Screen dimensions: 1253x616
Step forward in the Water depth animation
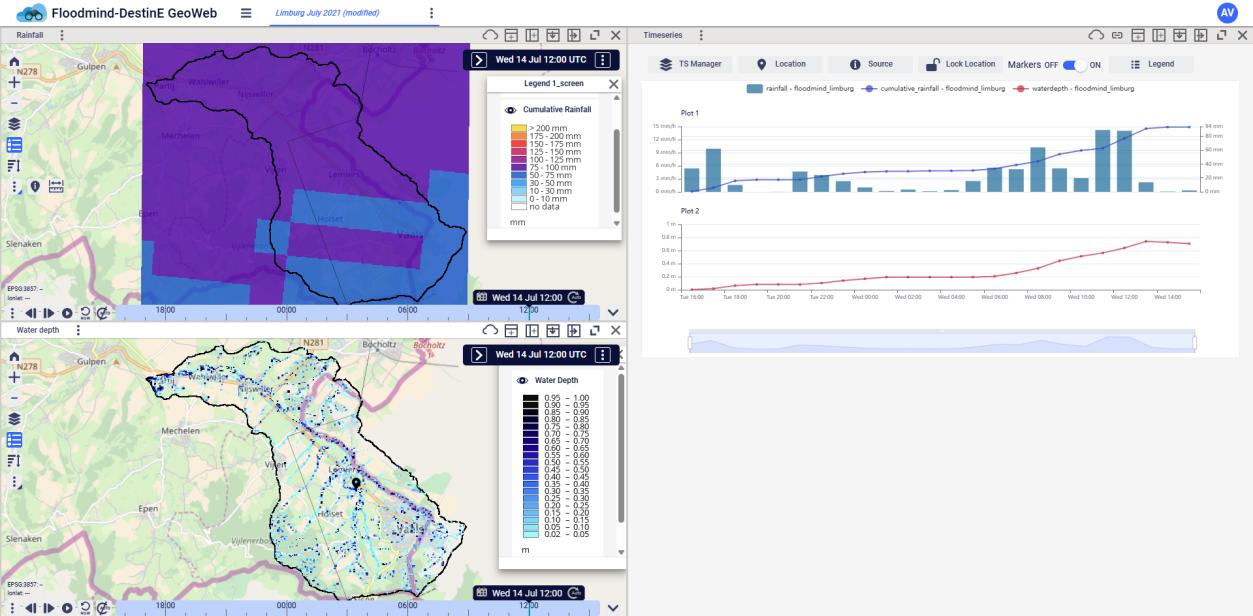(49, 608)
